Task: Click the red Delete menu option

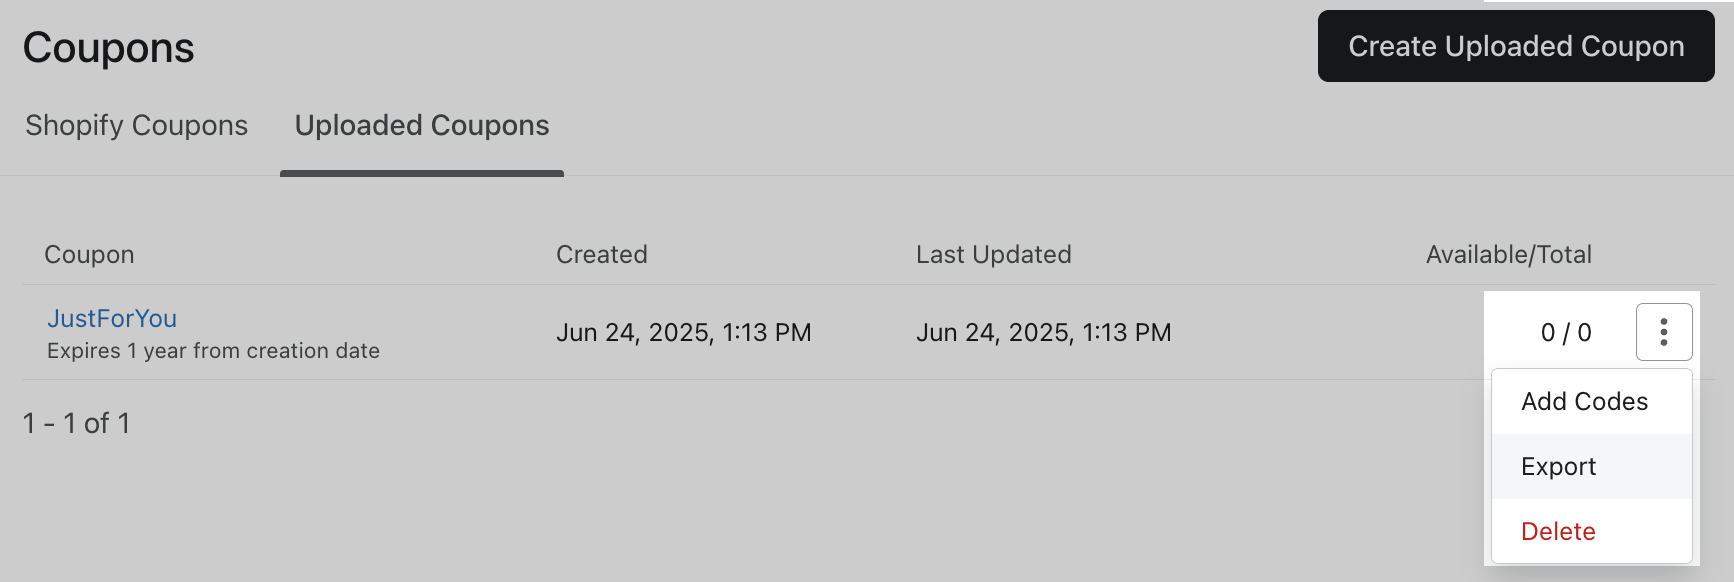Action: pyautogui.click(x=1558, y=531)
